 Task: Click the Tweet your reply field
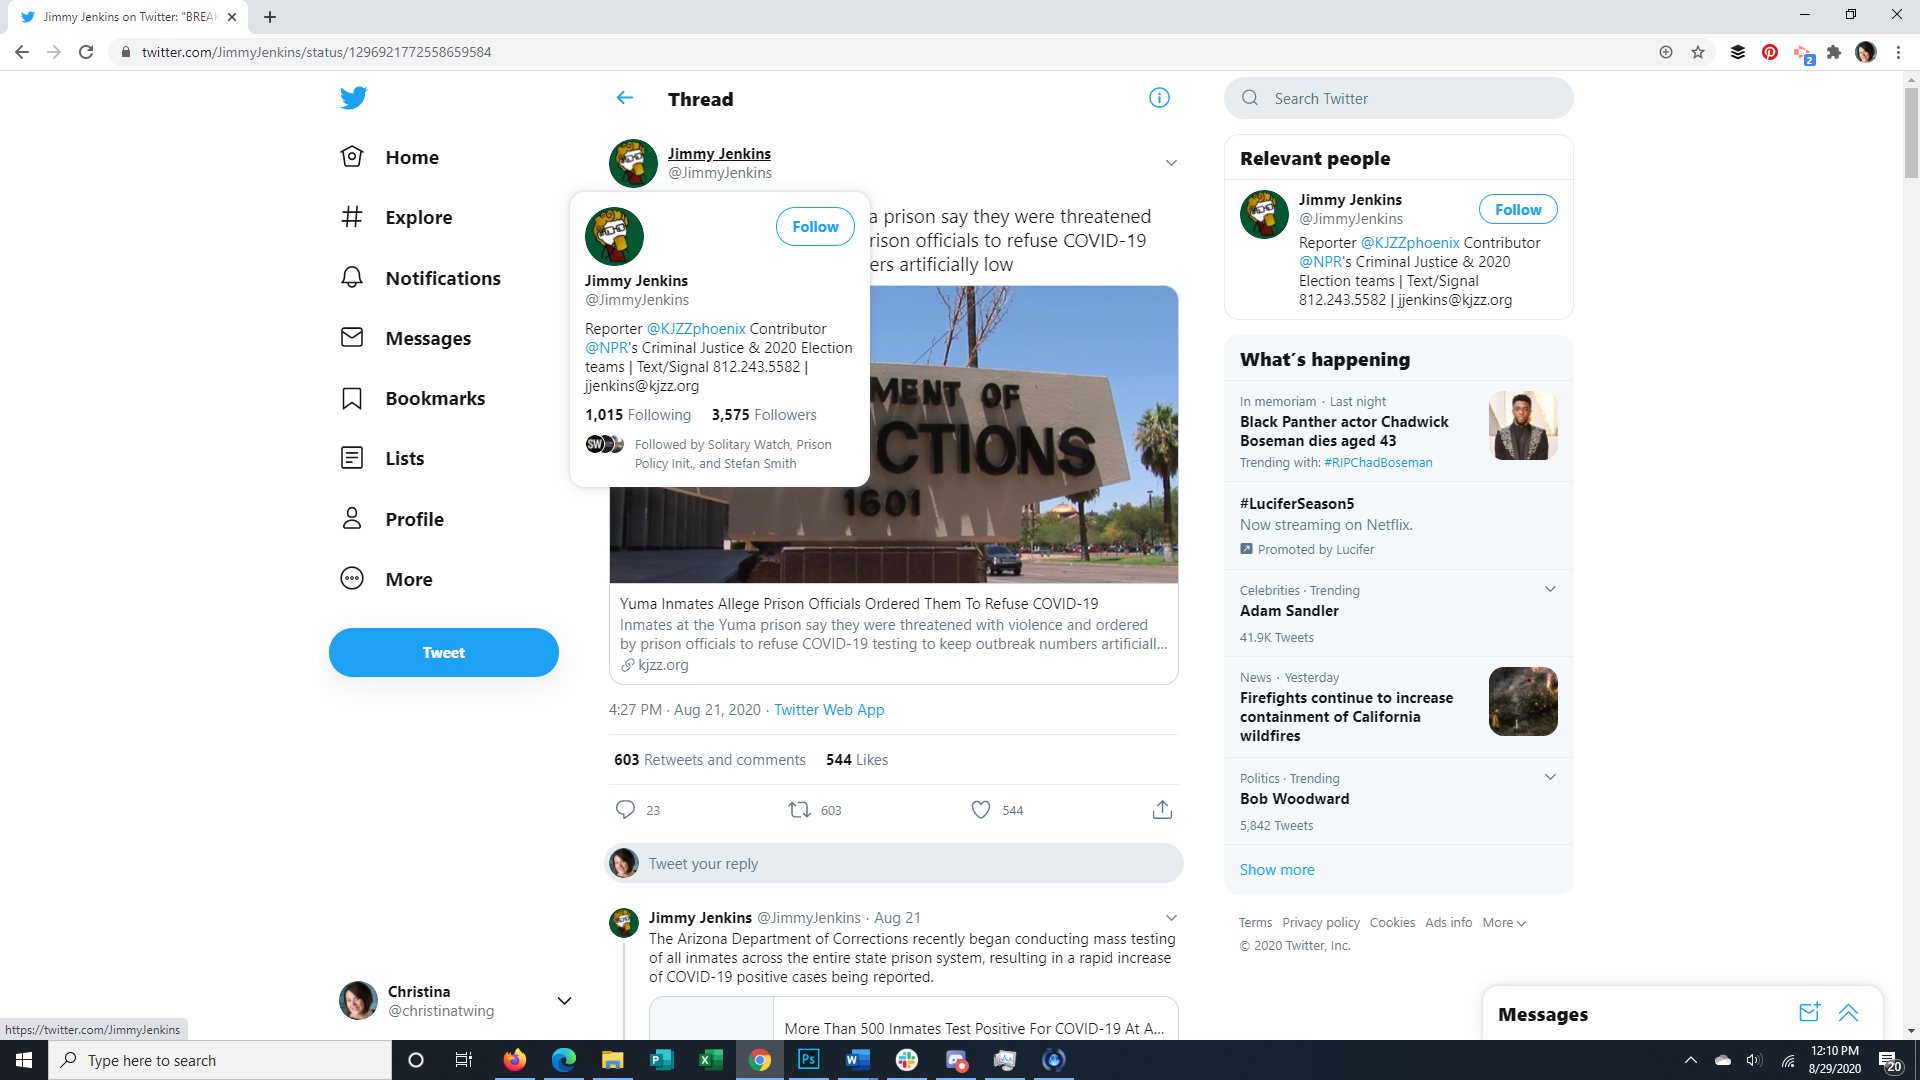(x=910, y=863)
